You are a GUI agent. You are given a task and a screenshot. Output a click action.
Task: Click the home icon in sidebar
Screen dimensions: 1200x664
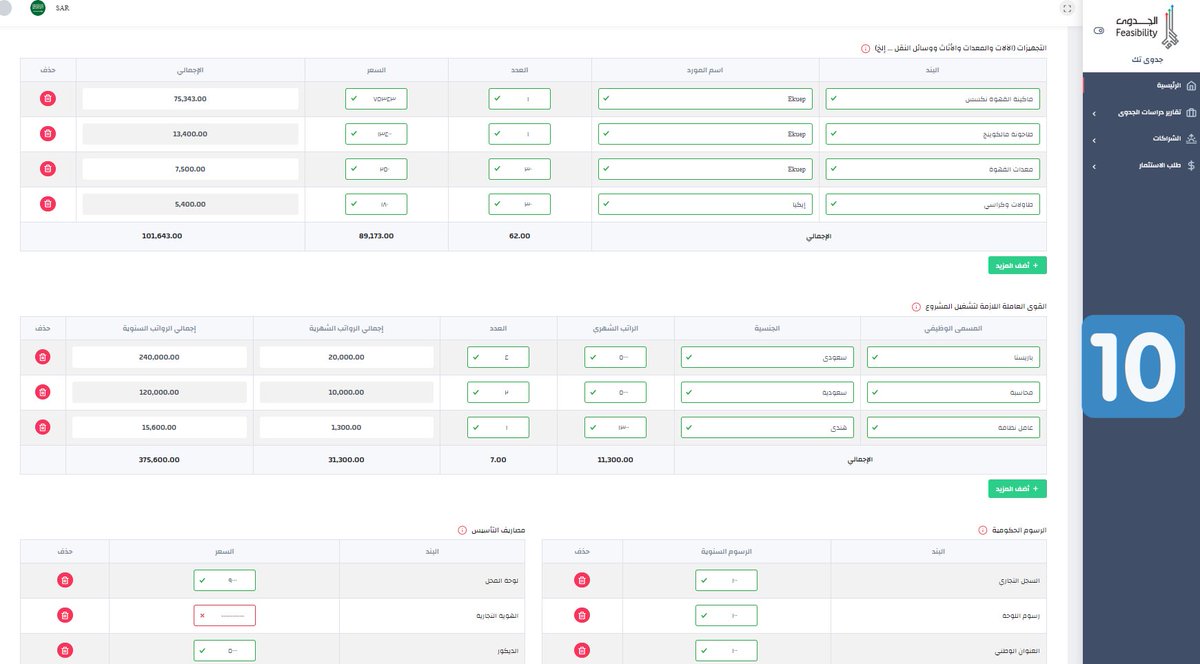(x=1190, y=86)
